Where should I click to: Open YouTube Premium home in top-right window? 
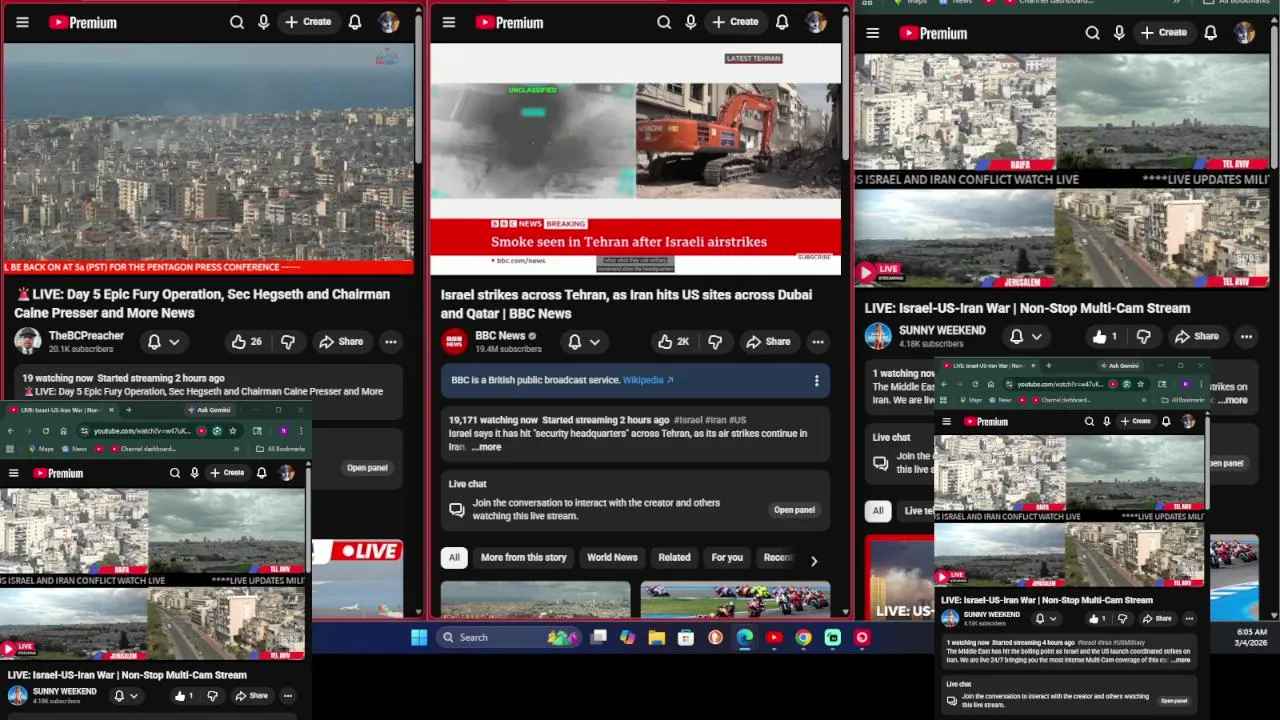pos(933,33)
